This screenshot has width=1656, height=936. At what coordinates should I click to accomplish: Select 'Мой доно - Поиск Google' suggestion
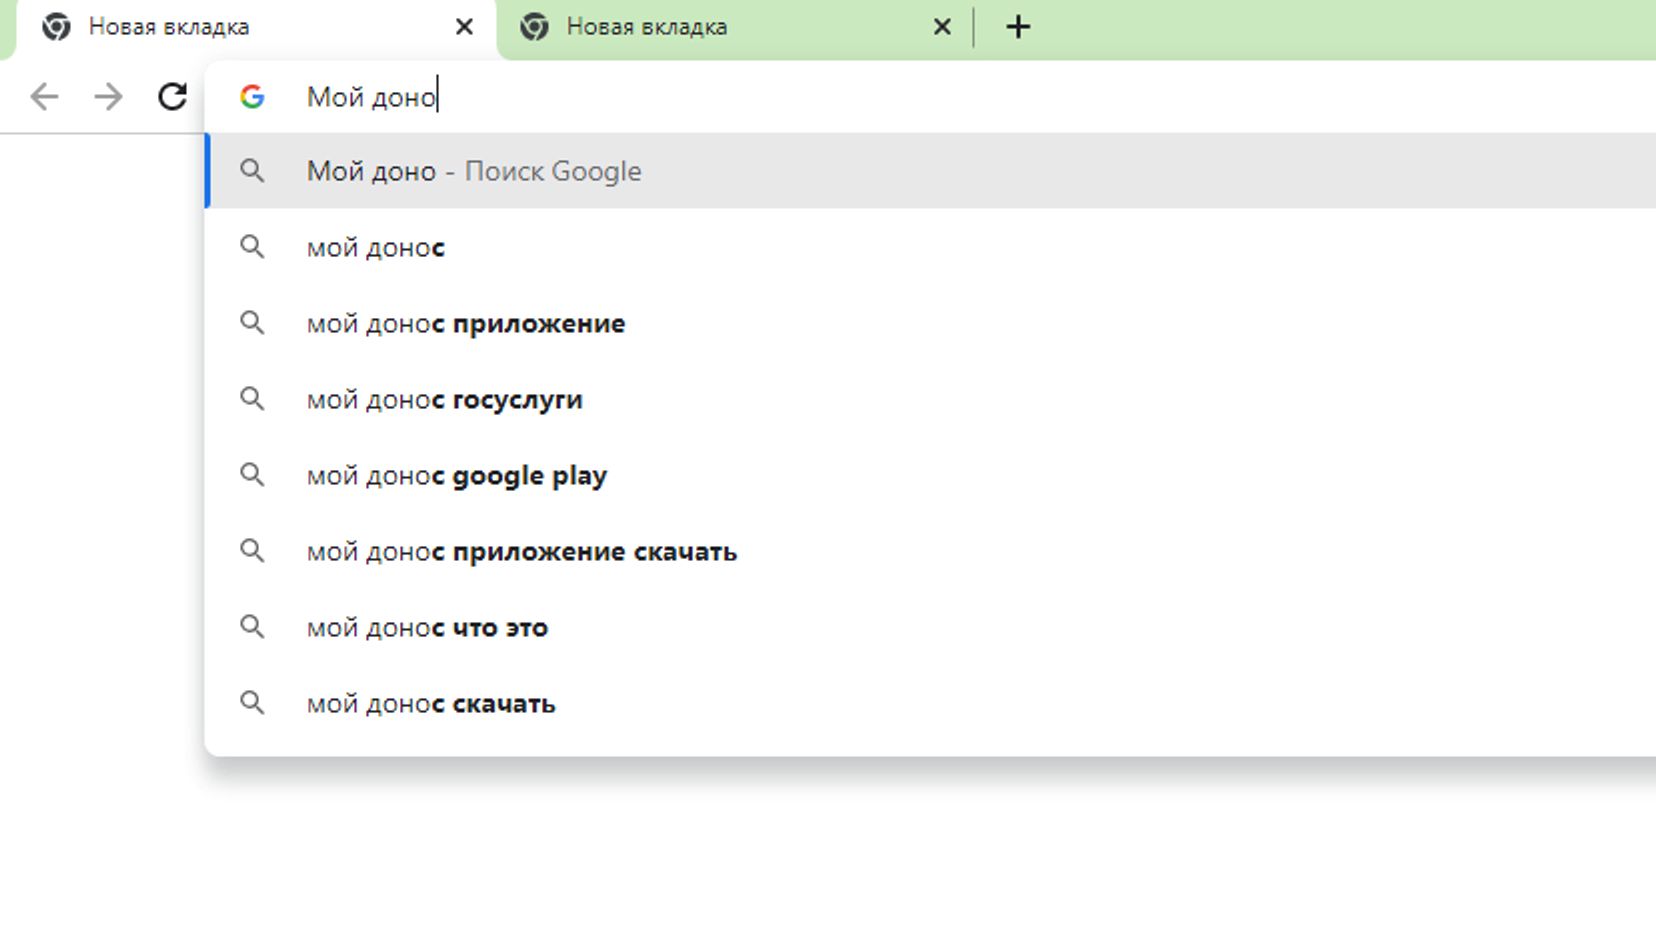click(474, 171)
